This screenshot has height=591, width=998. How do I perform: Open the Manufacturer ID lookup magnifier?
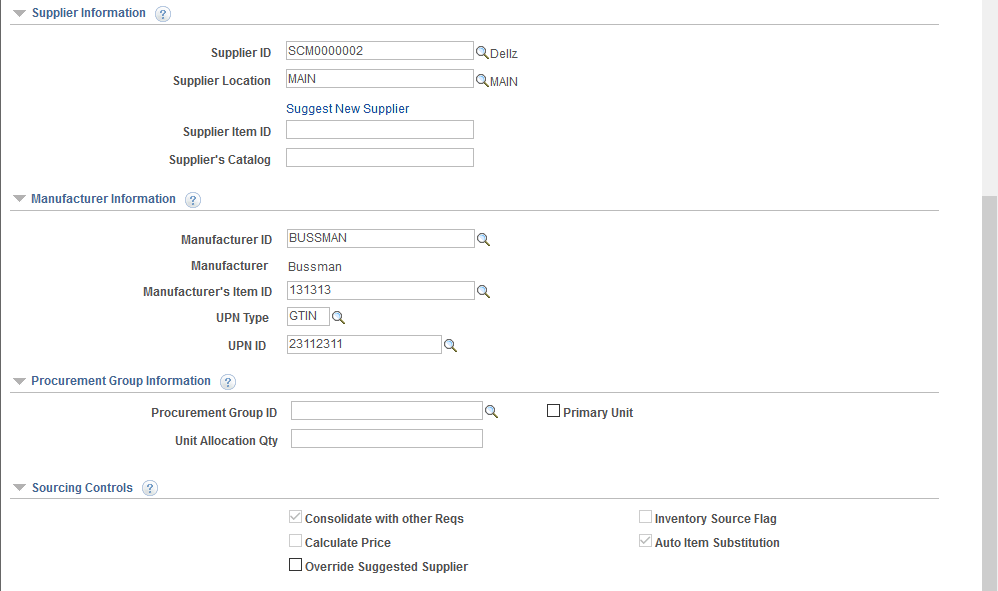click(484, 239)
